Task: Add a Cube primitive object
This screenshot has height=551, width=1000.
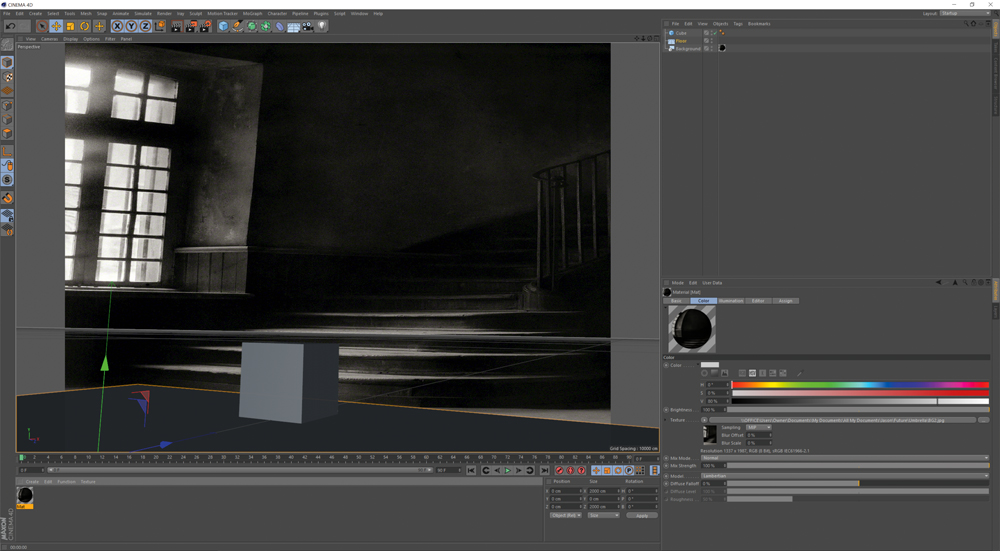Action: pos(223,26)
